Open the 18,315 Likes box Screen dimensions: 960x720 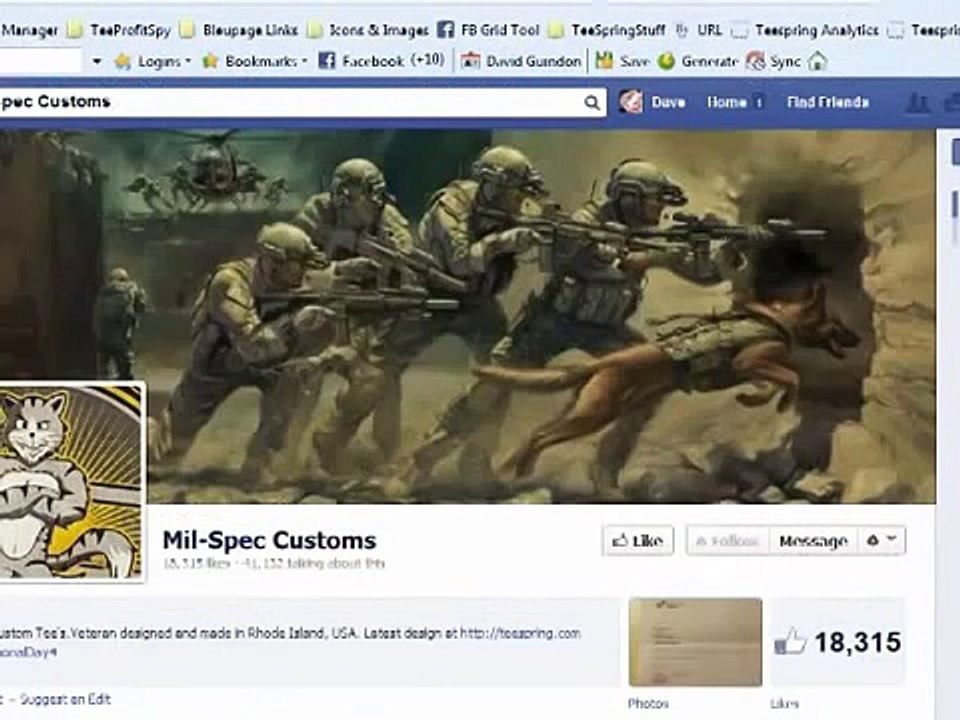838,642
